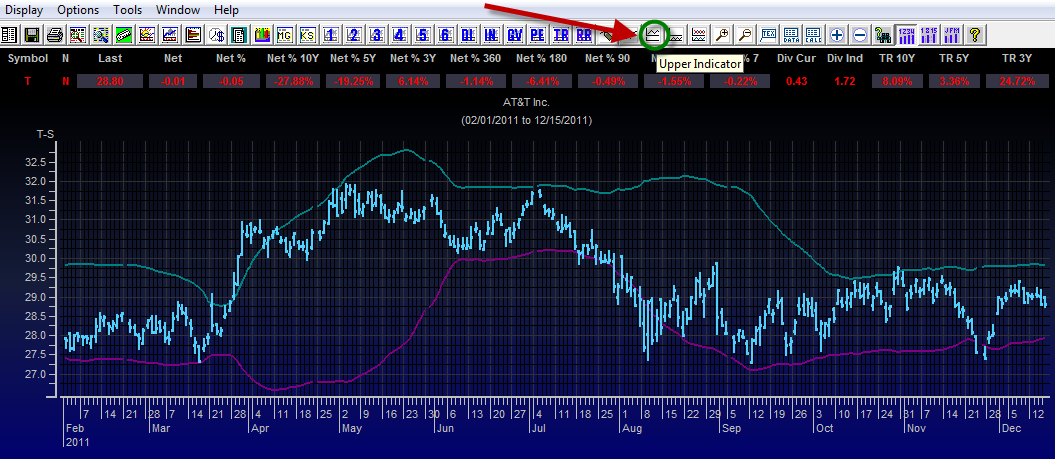Select chart preset 1 icon
Screen dimensions: 1055x459
click(330, 34)
